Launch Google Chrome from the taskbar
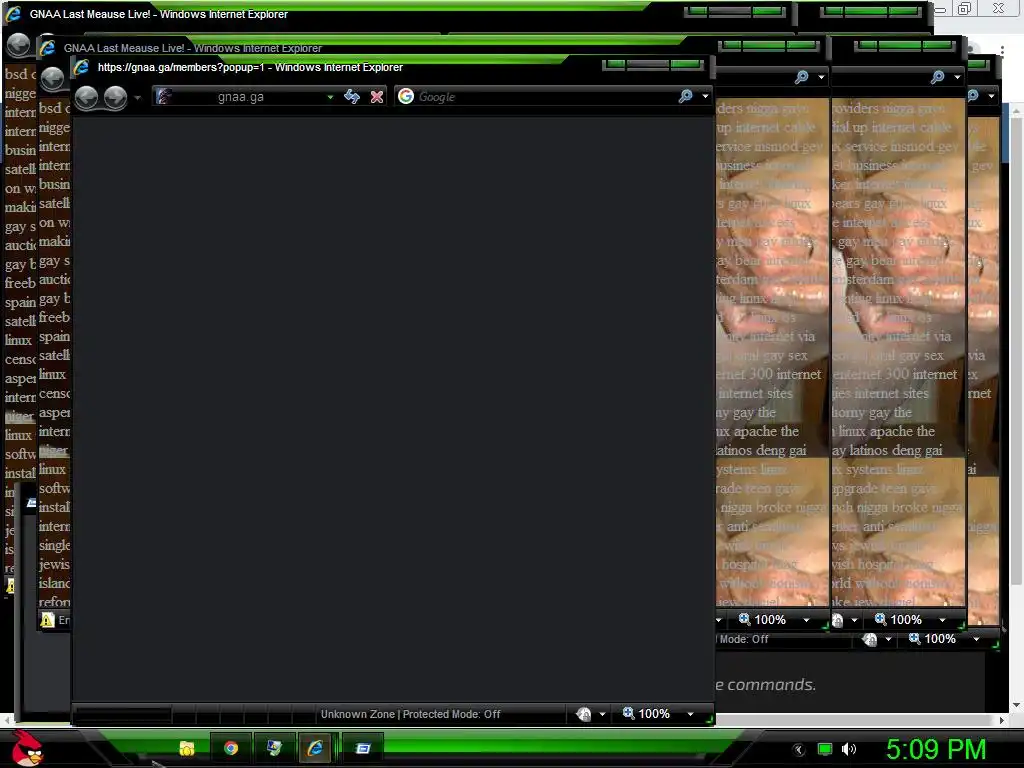This screenshot has width=1024, height=768. [231, 748]
